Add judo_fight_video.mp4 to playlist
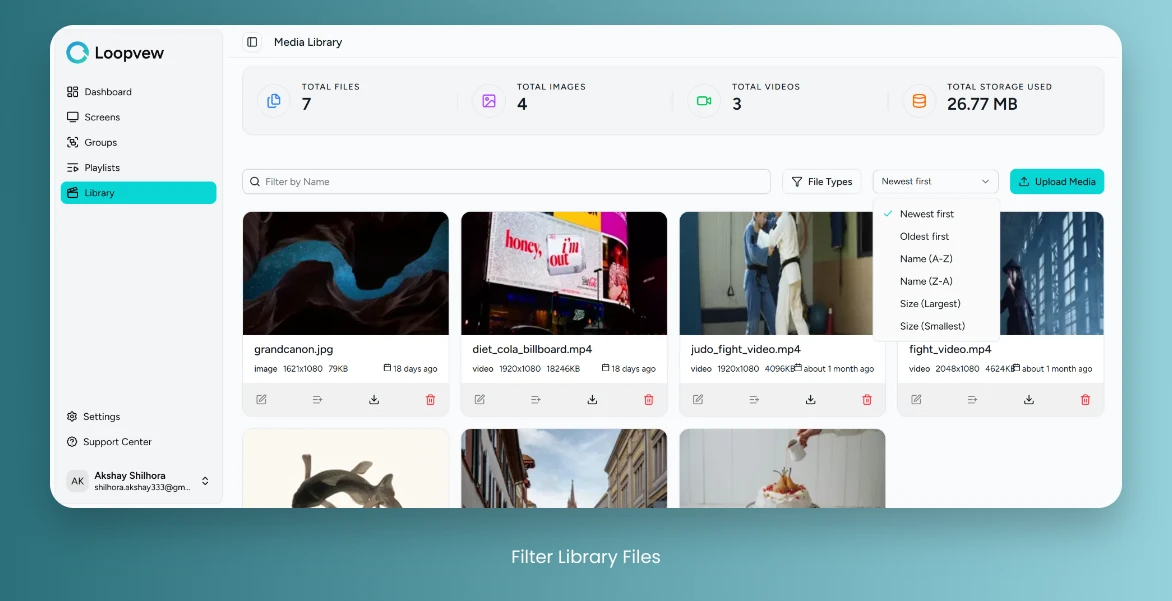 754,400
